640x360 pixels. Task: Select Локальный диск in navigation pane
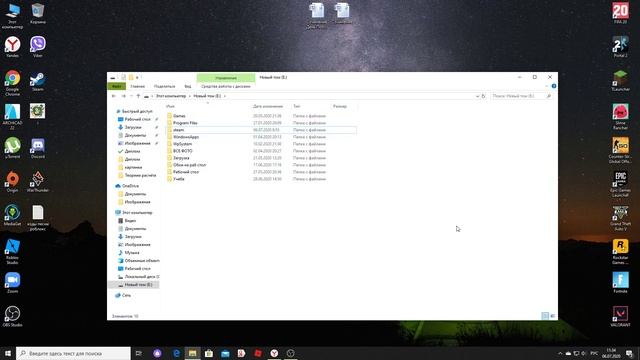[139, 277]
